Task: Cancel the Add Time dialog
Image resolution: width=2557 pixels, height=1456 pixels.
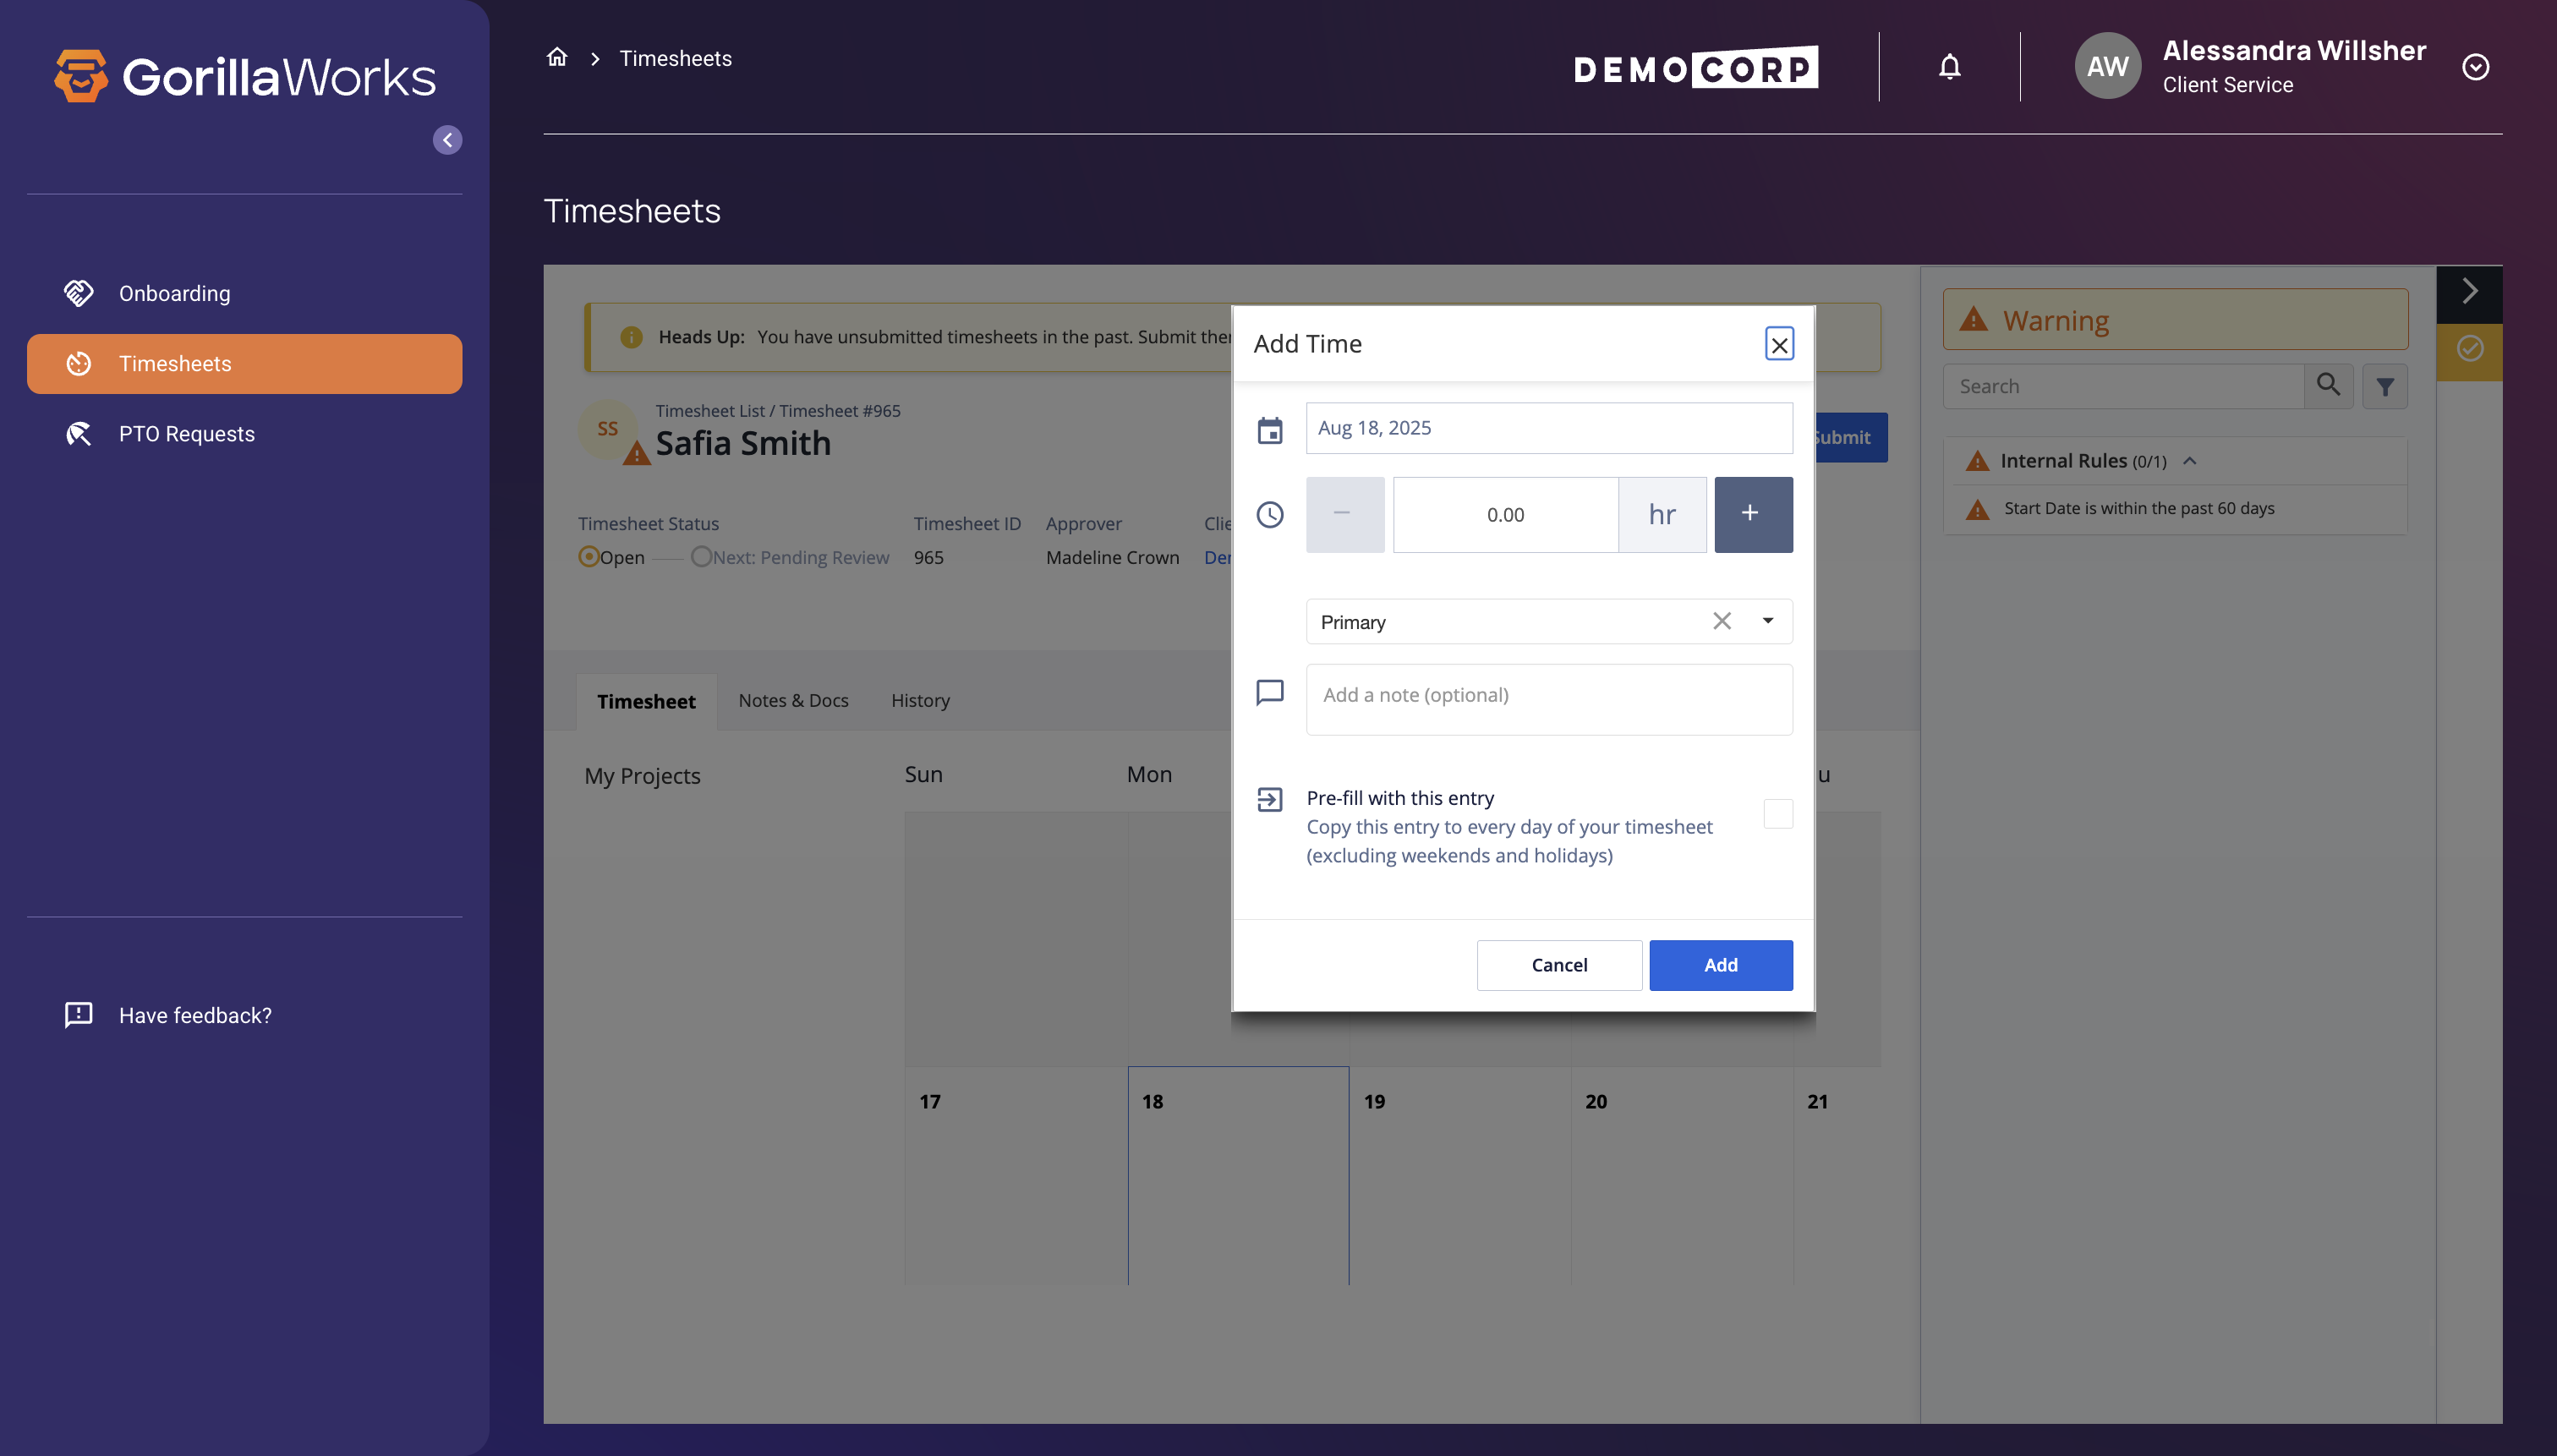Action: point(1558,965)
